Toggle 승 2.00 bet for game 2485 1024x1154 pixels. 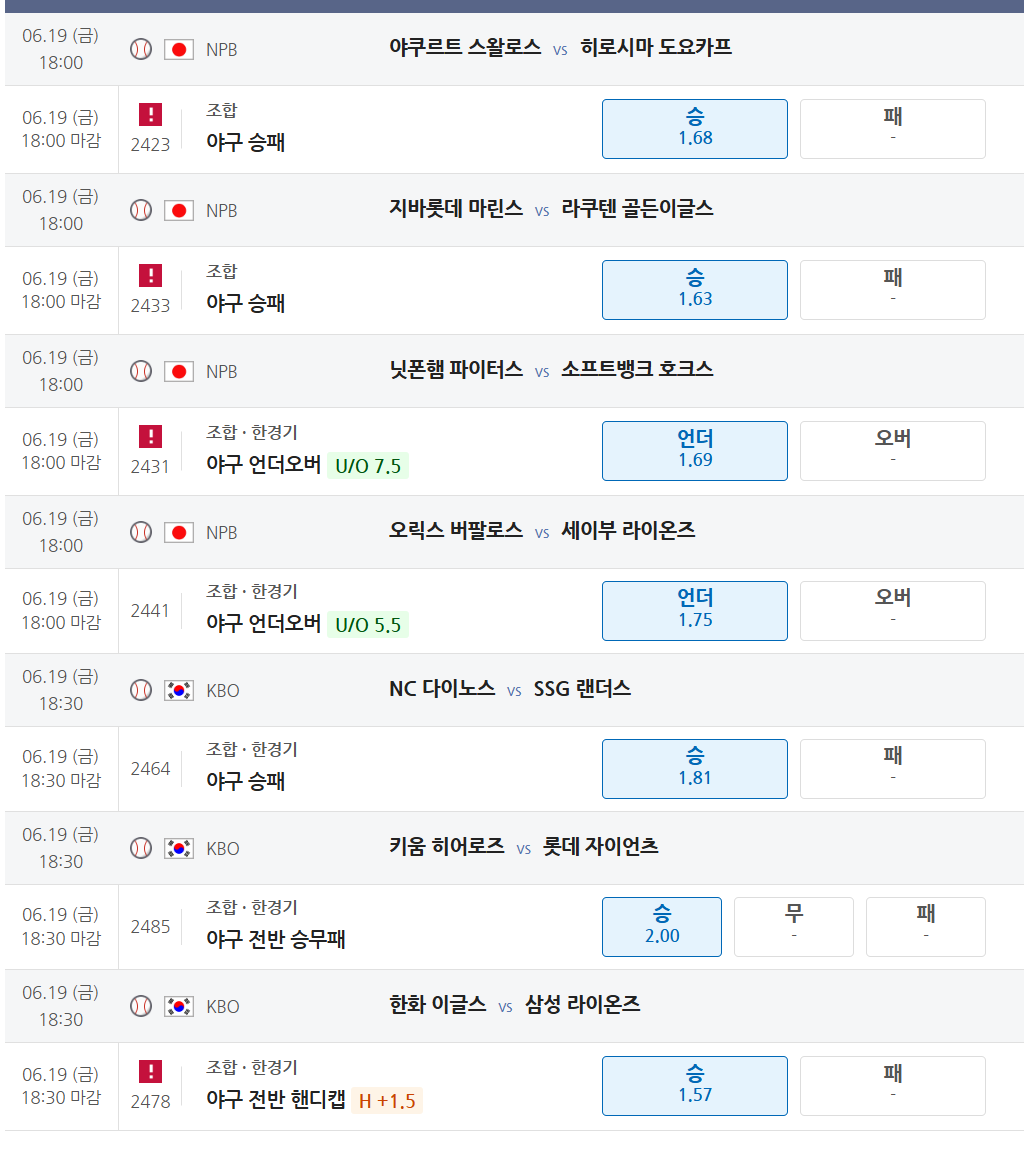[662, 927]
